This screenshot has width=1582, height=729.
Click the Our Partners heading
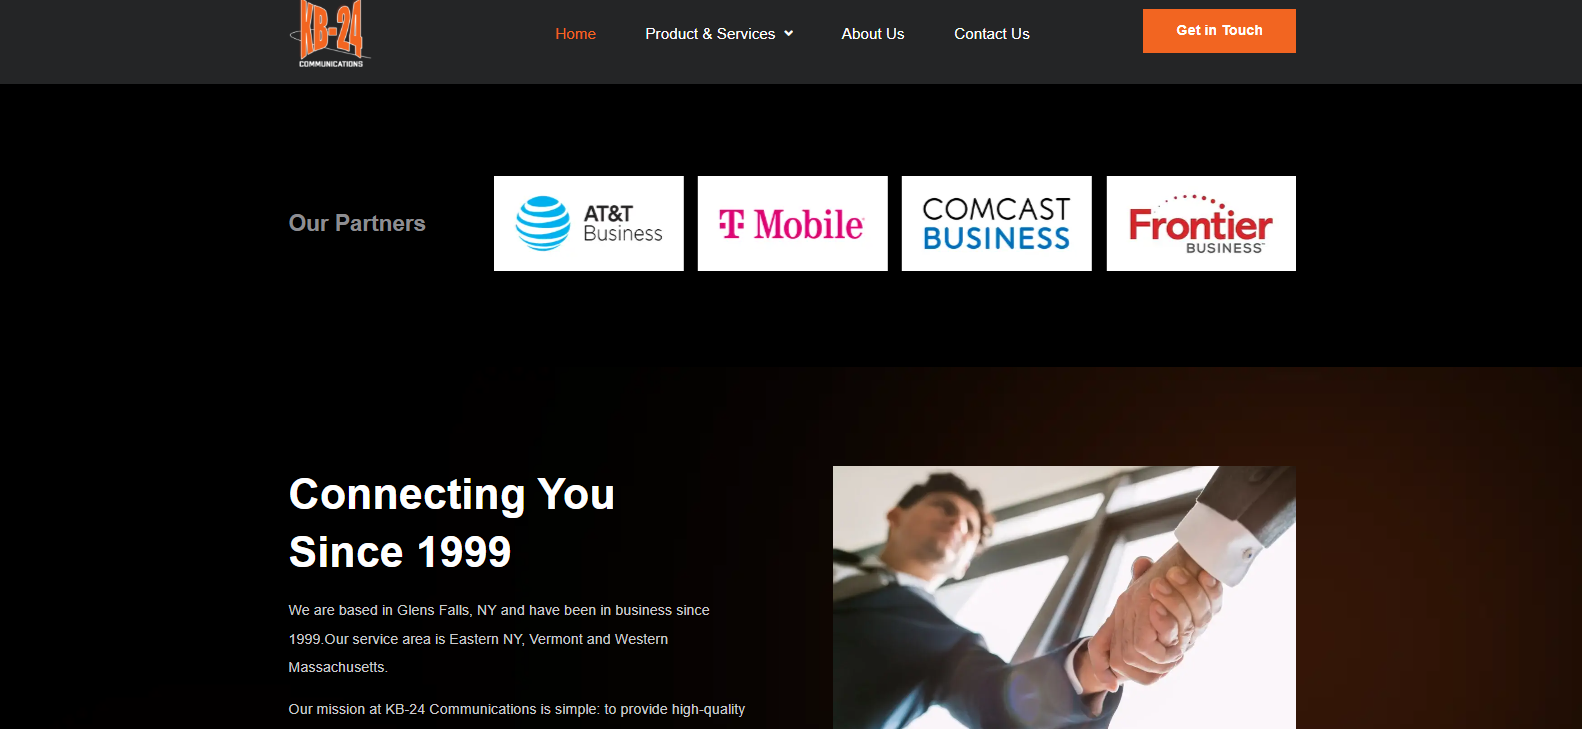(357, 223)
